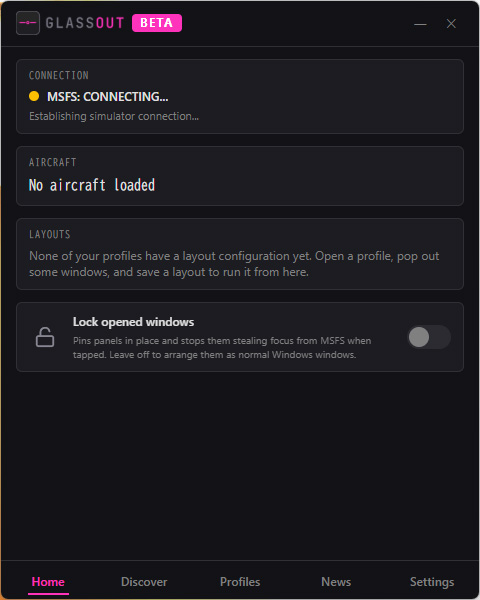Enable the Lock opened windows toggle
Screen dimensions: 480x600
[429, 337]
